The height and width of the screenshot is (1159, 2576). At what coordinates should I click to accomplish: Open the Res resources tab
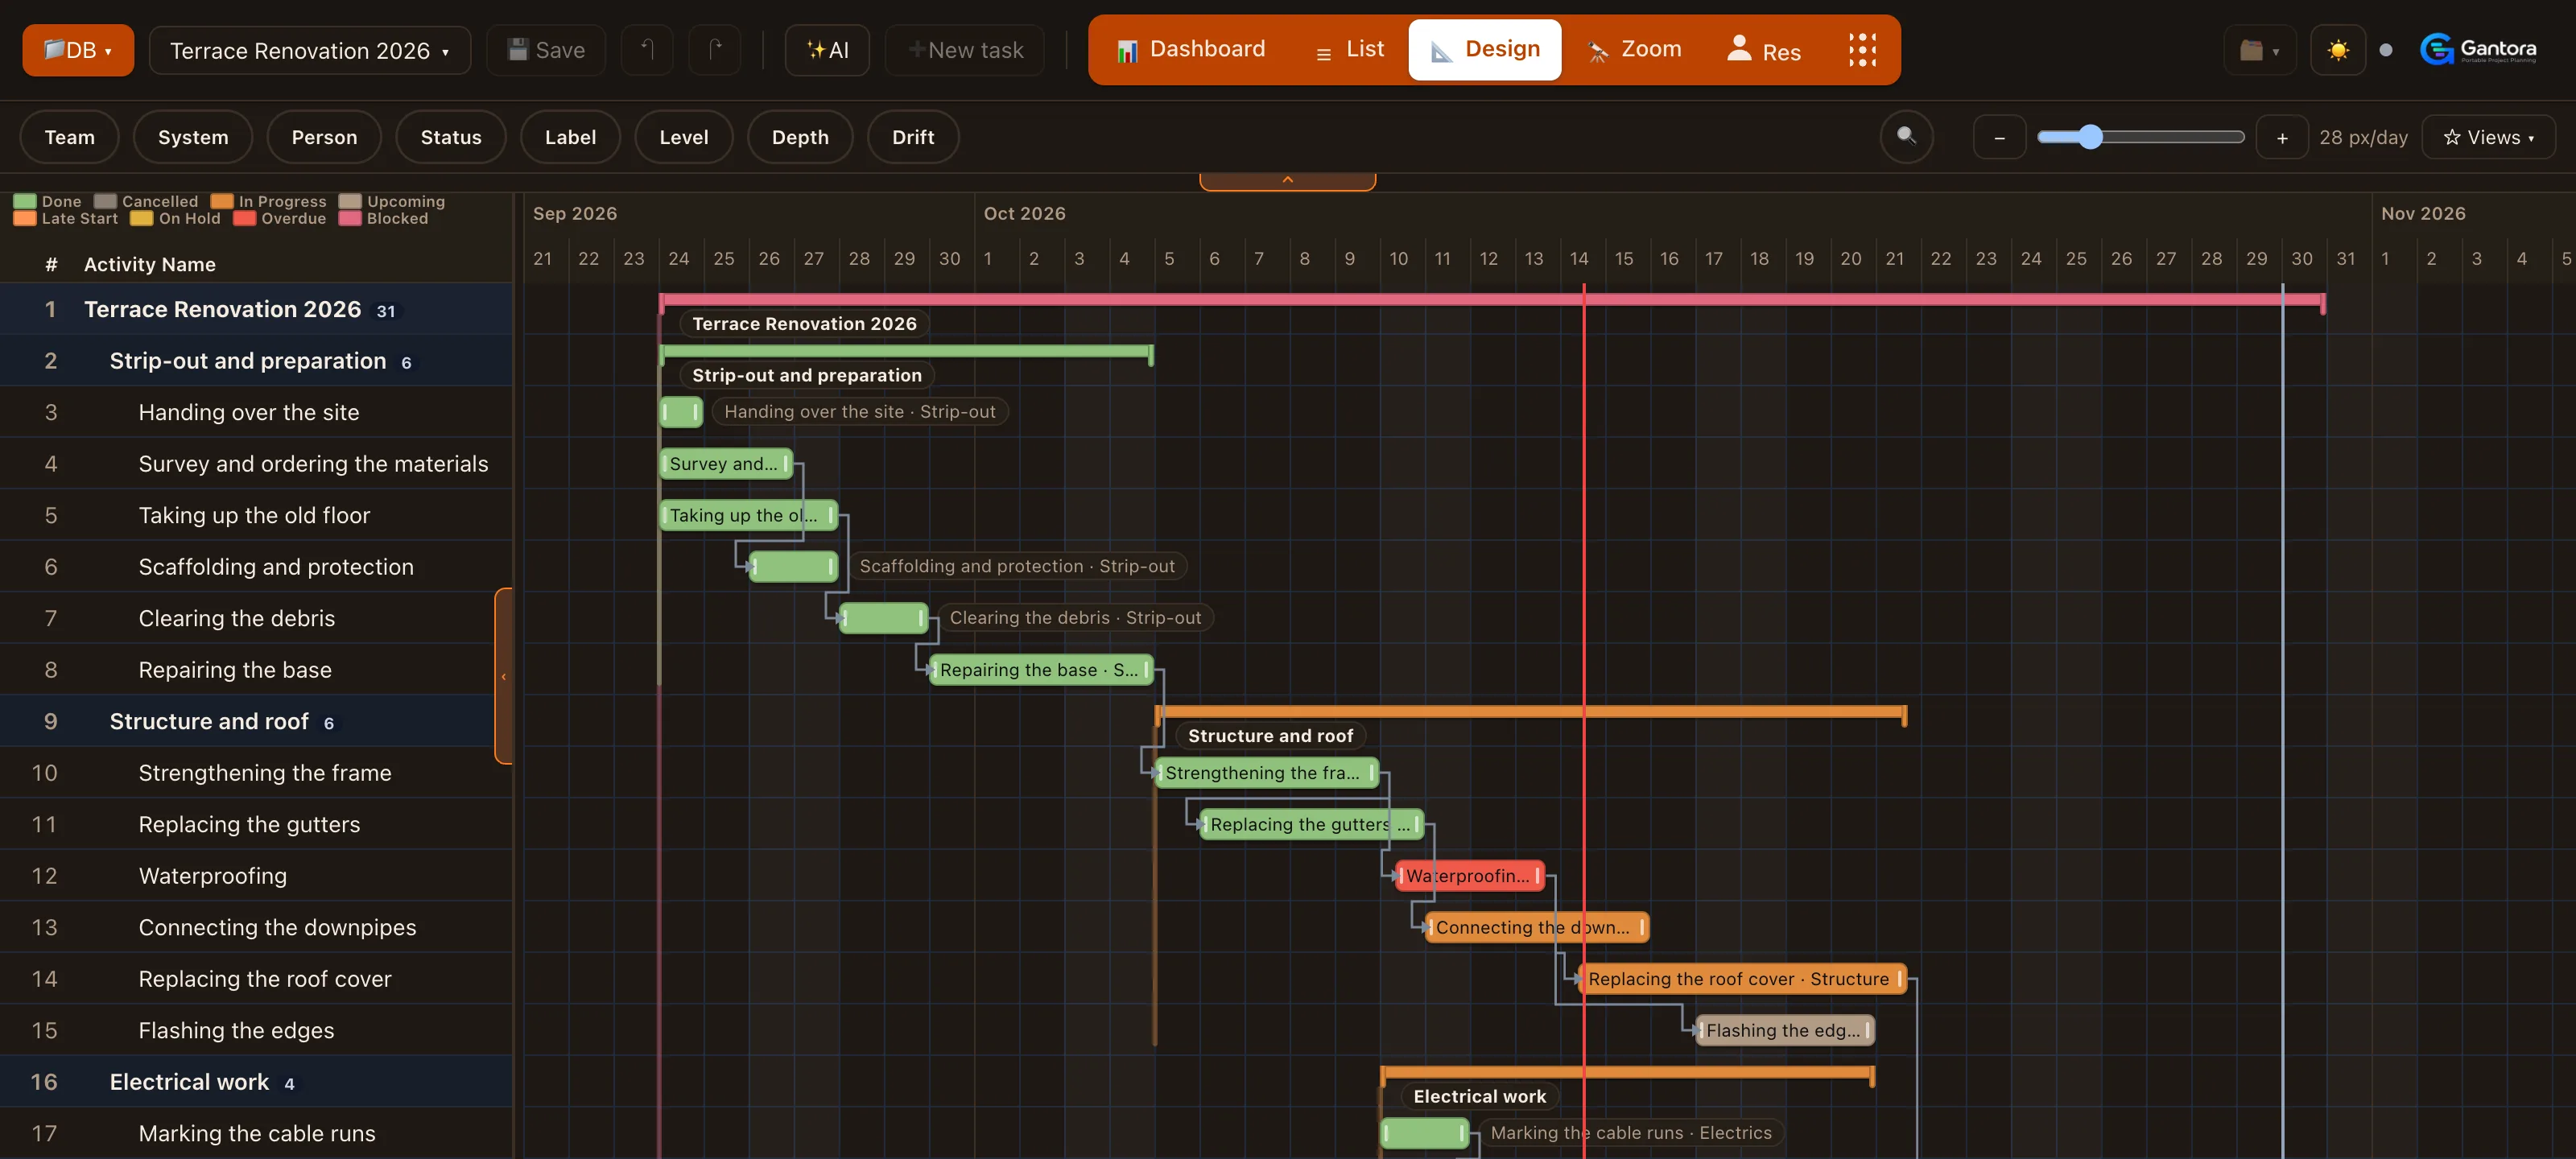[1764, 49]
